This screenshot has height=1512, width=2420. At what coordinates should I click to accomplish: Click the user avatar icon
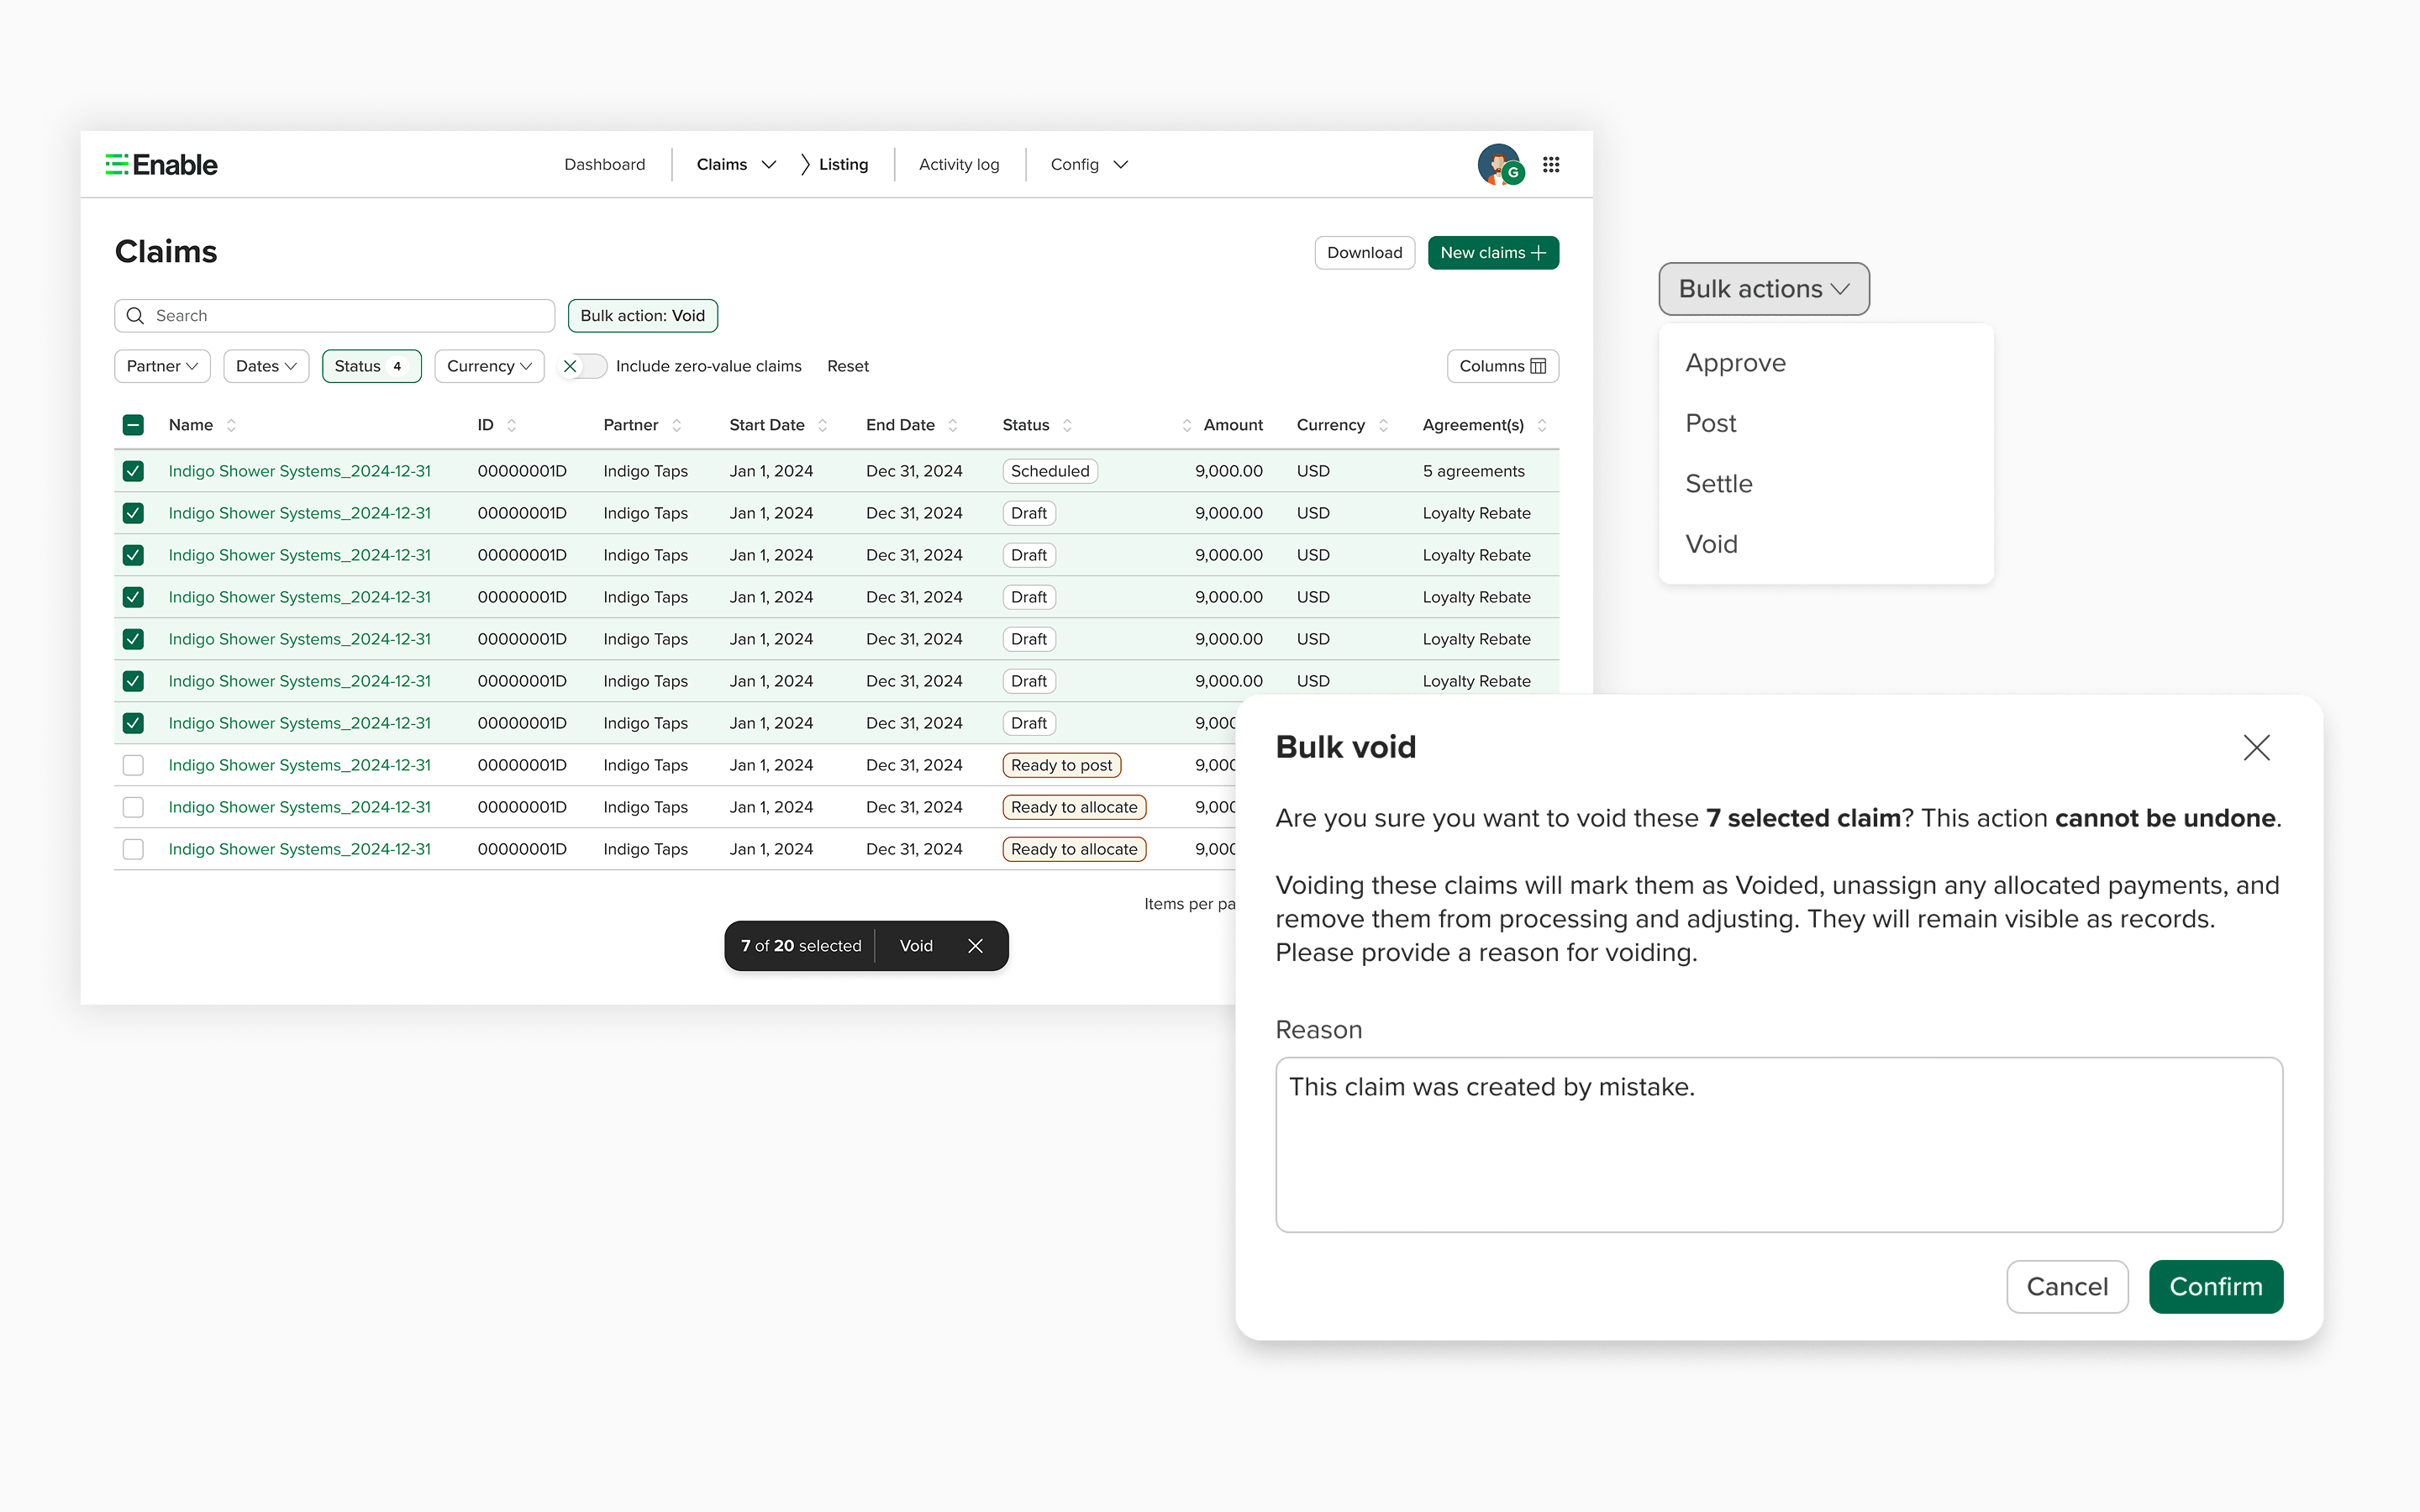pos(1498,164)
